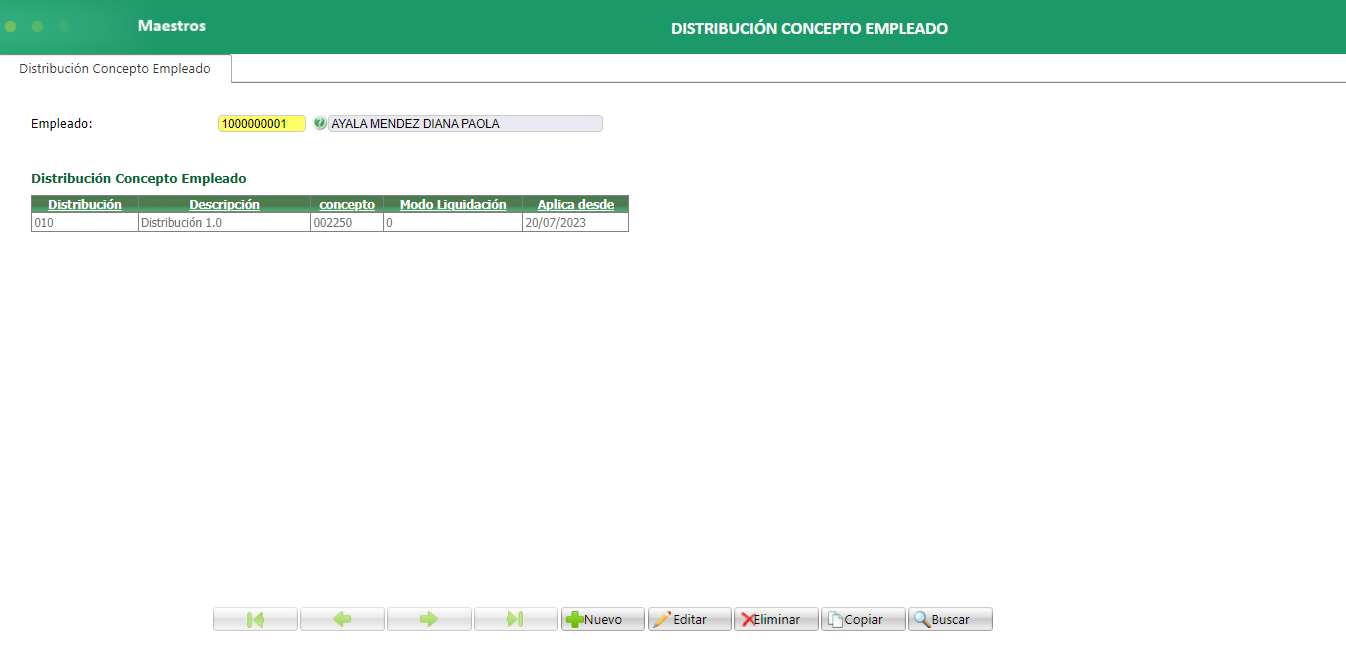
Task: Jump to the first record using navigation arrow
Action: [x=255, y=618]
